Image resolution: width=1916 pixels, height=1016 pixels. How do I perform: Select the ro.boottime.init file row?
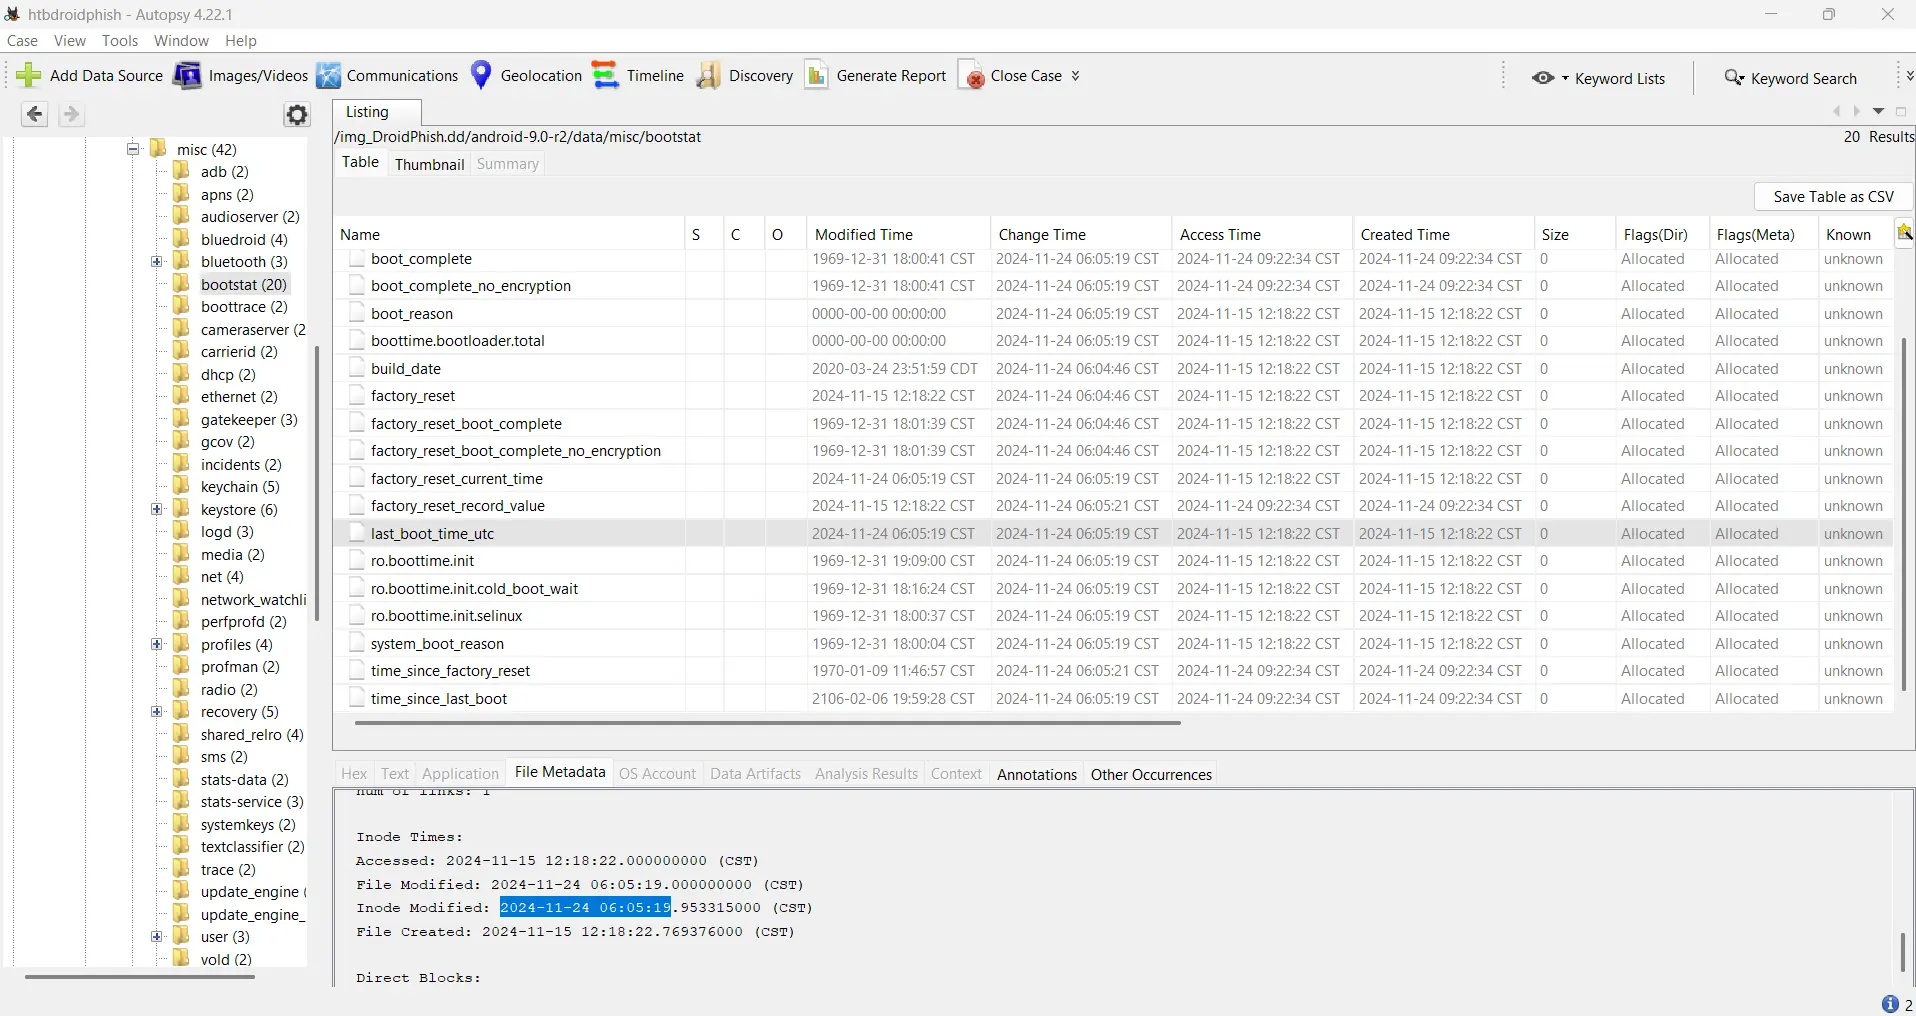coord(1113,561)
